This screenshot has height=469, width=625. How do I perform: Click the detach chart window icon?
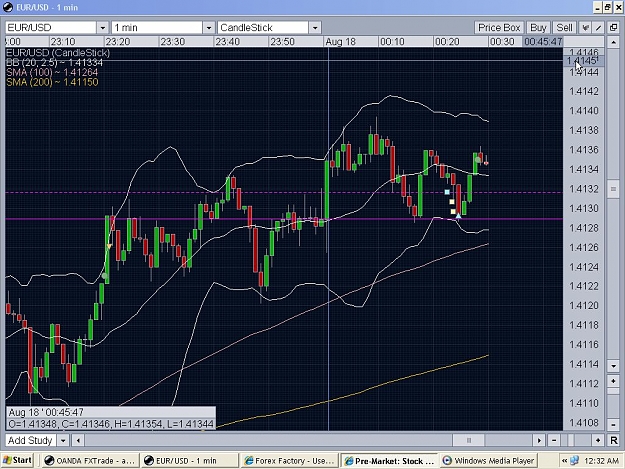(x=613, y=27)
